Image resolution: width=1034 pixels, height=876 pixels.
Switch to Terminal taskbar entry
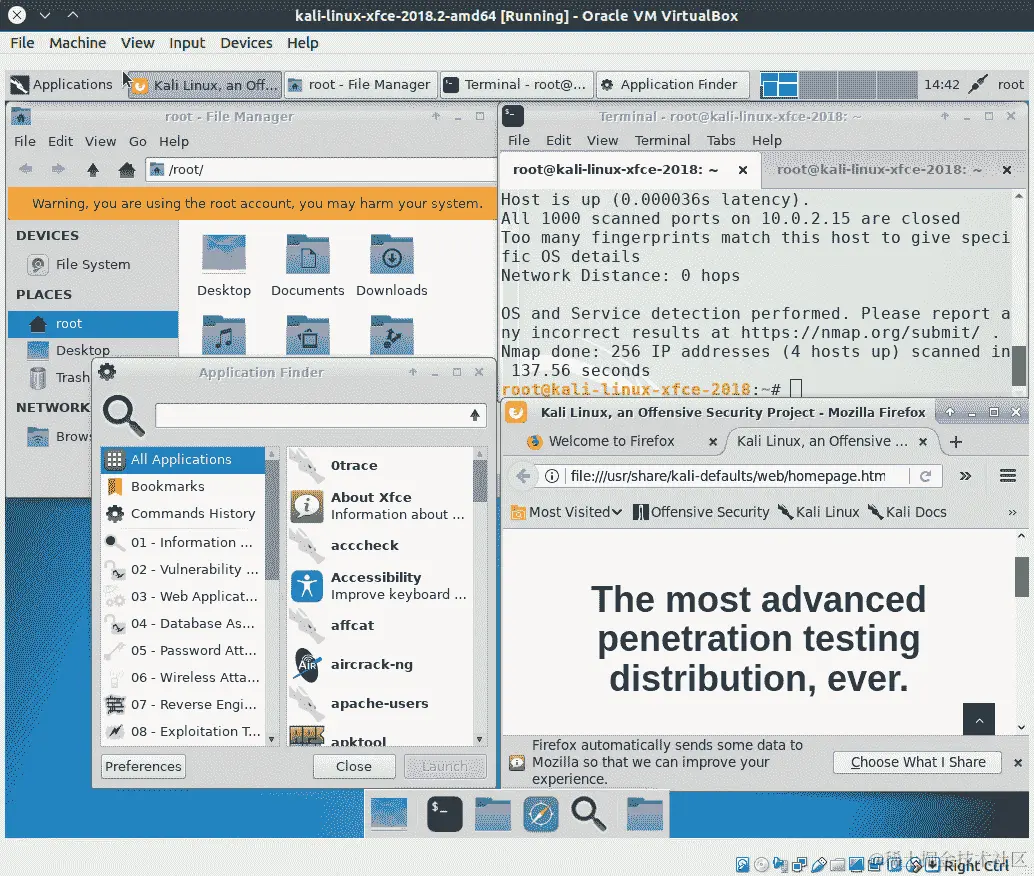[517, 84]
